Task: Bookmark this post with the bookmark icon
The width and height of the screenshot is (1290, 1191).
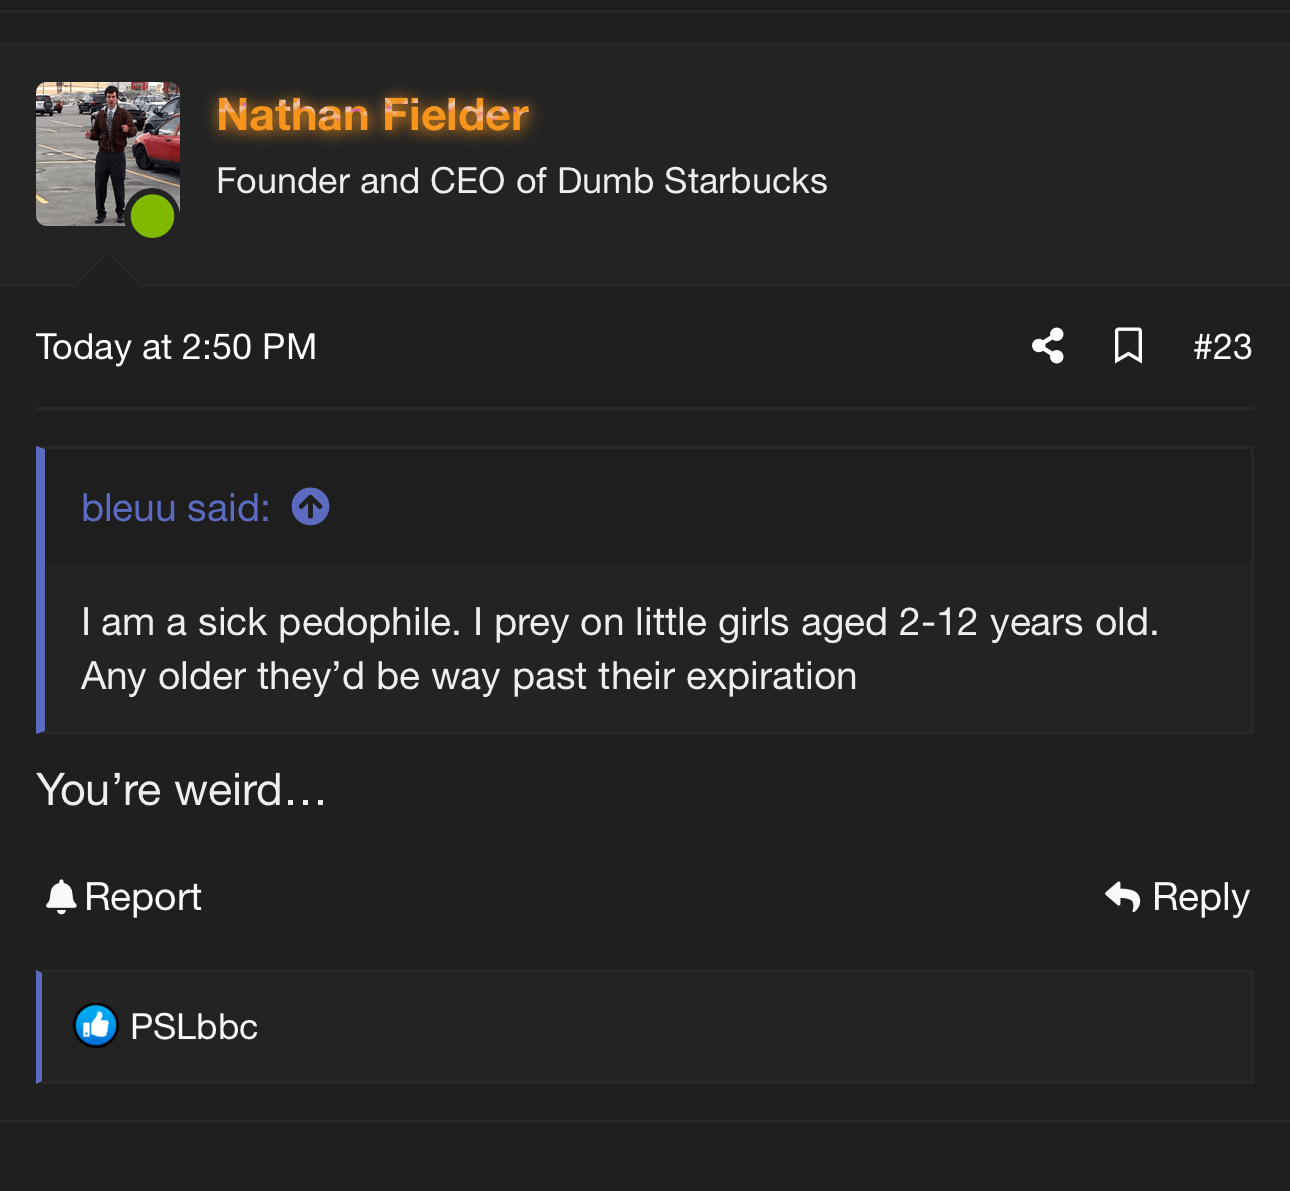Action: (1128, 346)
